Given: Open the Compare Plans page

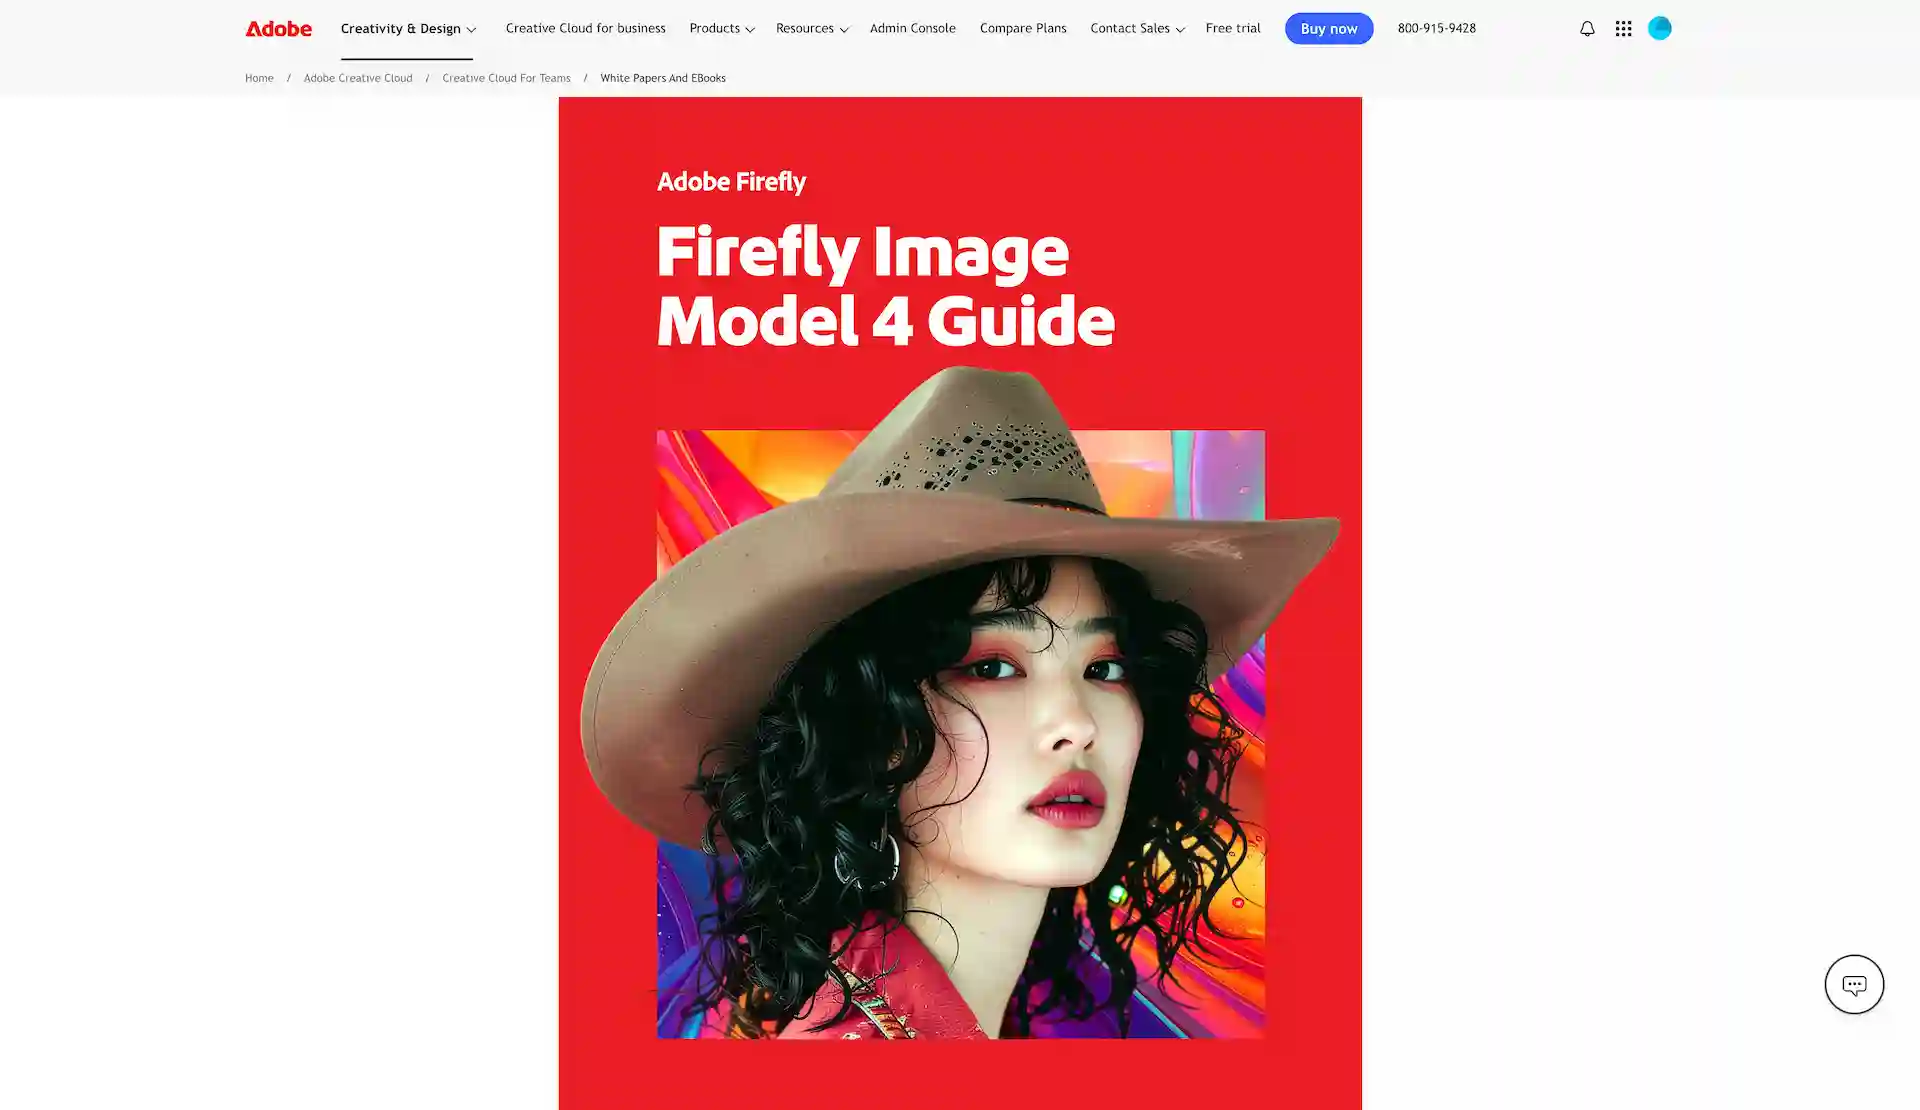Looking at the screenshot, I should [x=1023, y=28].
